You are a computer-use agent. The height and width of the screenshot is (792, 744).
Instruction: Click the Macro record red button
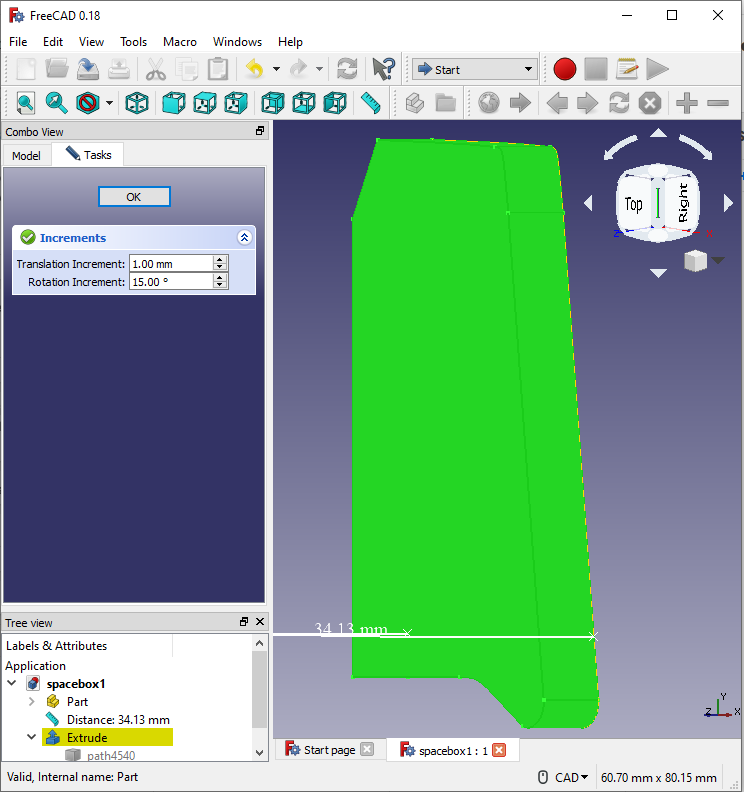[x=564, y=69]
